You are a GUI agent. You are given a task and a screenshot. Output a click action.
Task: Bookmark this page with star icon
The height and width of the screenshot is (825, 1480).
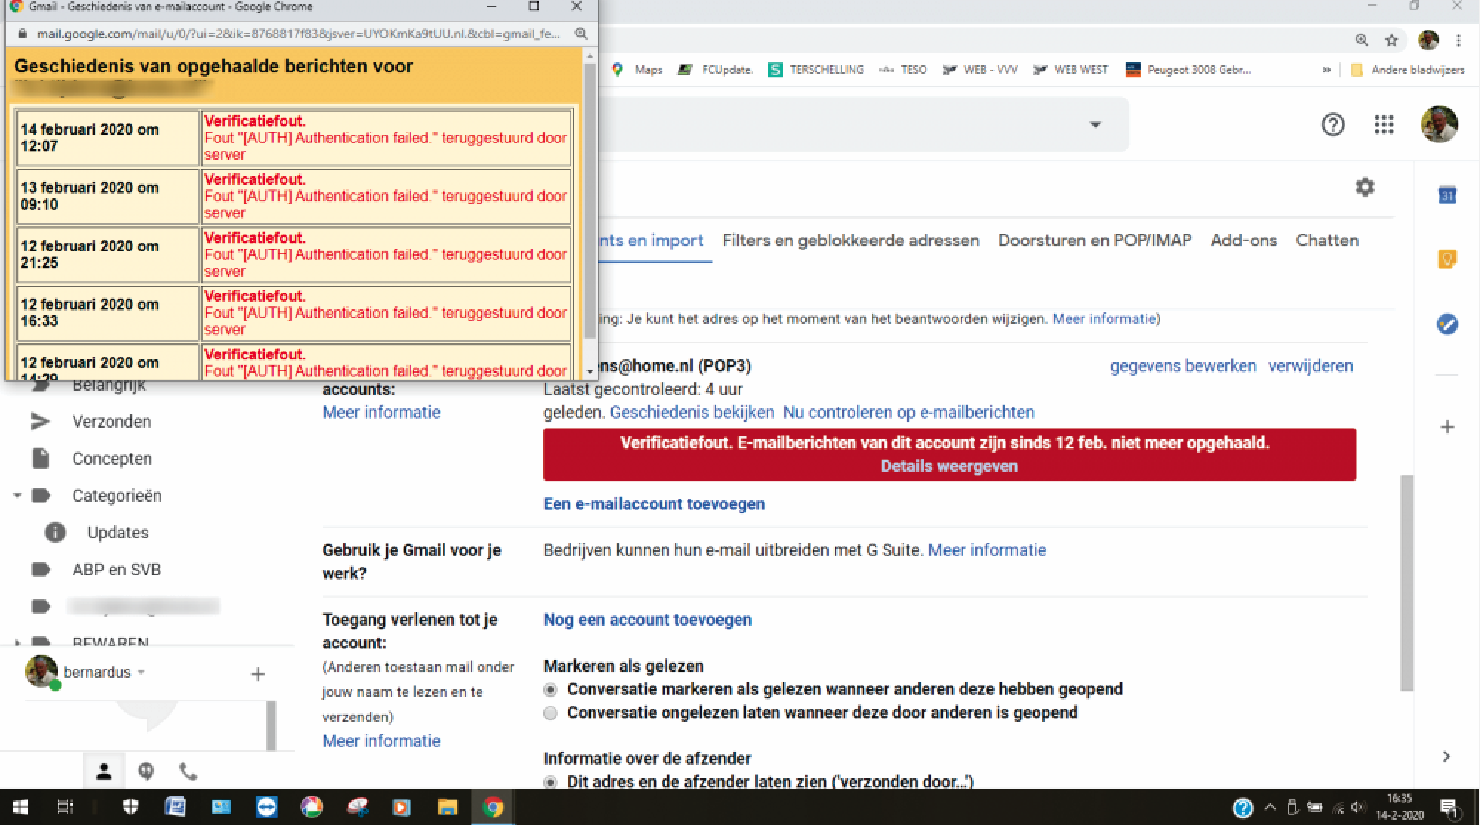1391,40
